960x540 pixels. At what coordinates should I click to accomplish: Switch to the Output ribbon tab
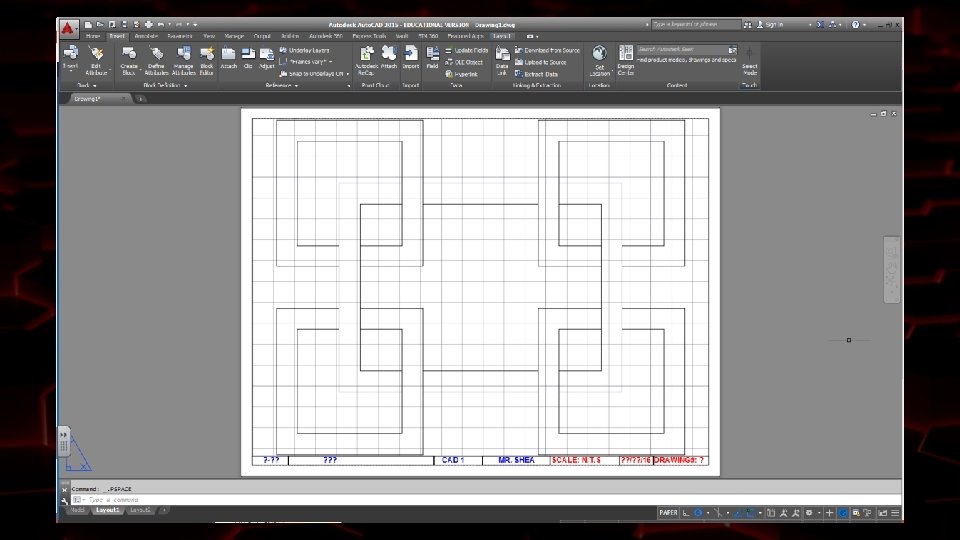point(262,36)
